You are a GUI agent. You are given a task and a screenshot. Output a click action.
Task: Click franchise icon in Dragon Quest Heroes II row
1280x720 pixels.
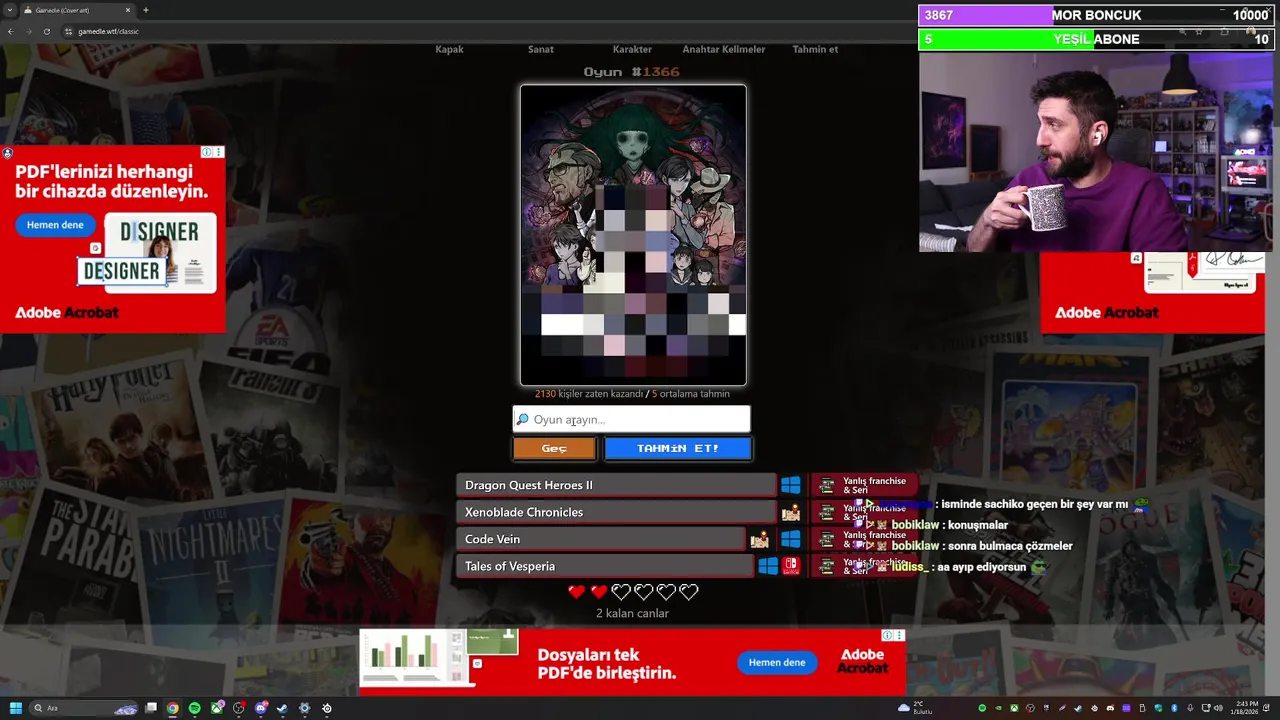click(827, 485)
